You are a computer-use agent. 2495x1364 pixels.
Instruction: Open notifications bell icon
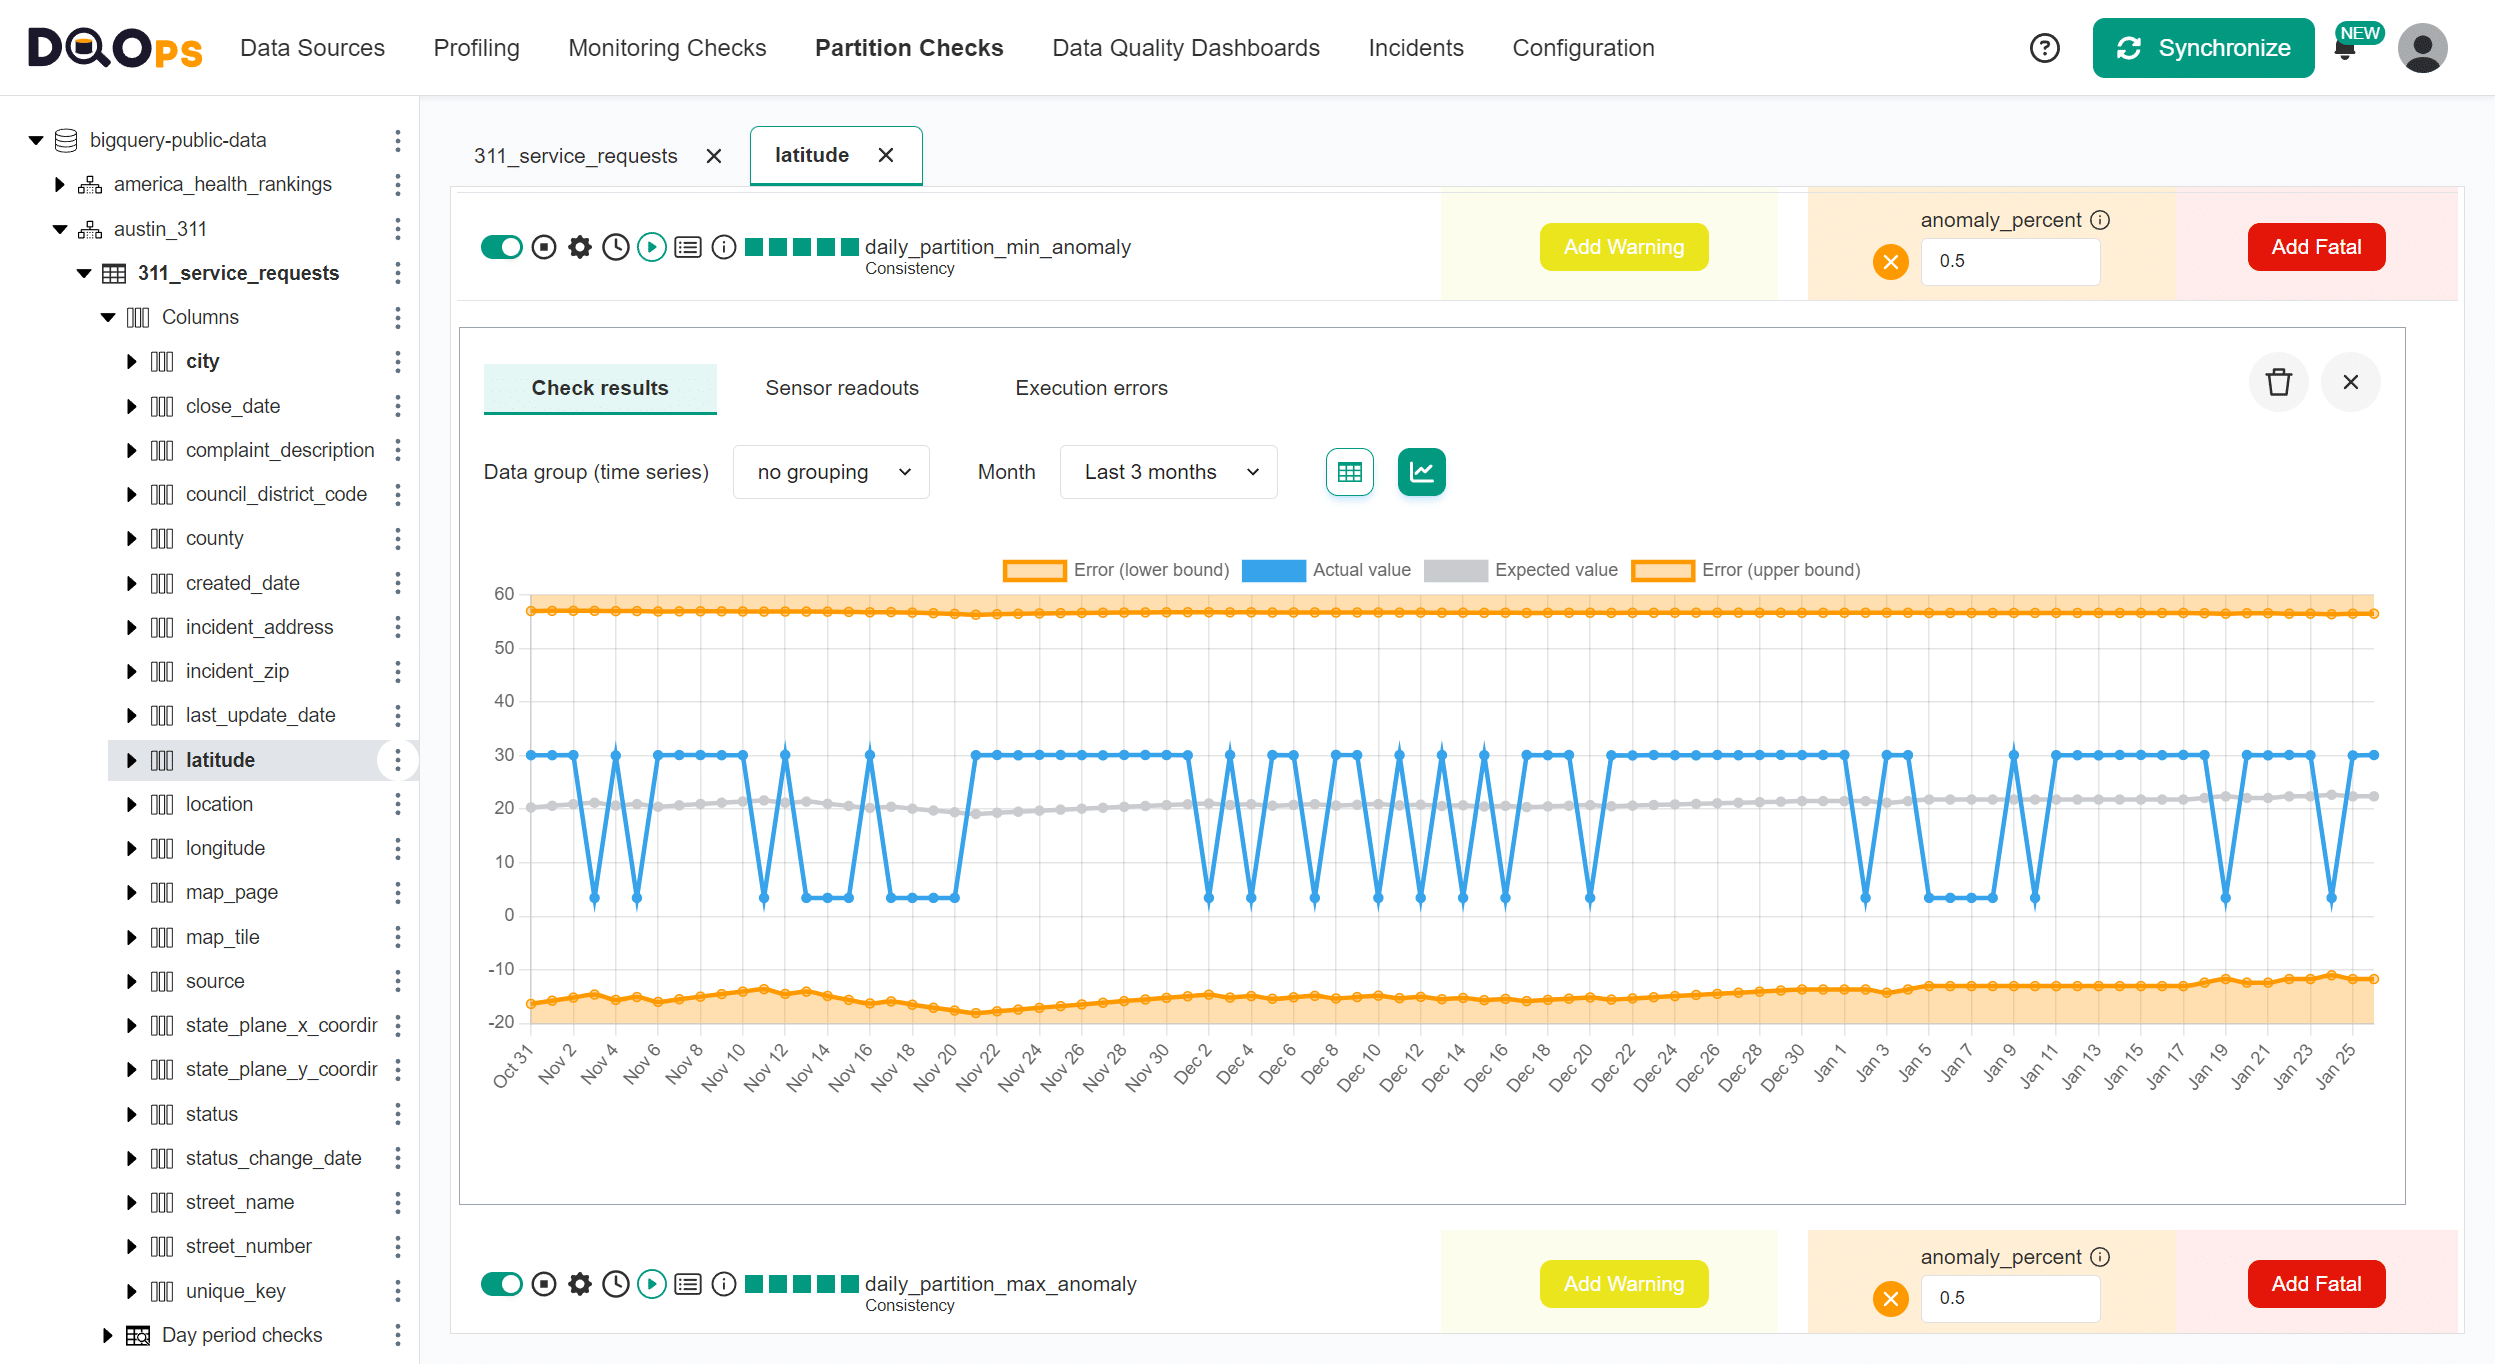click(2344, 50)
